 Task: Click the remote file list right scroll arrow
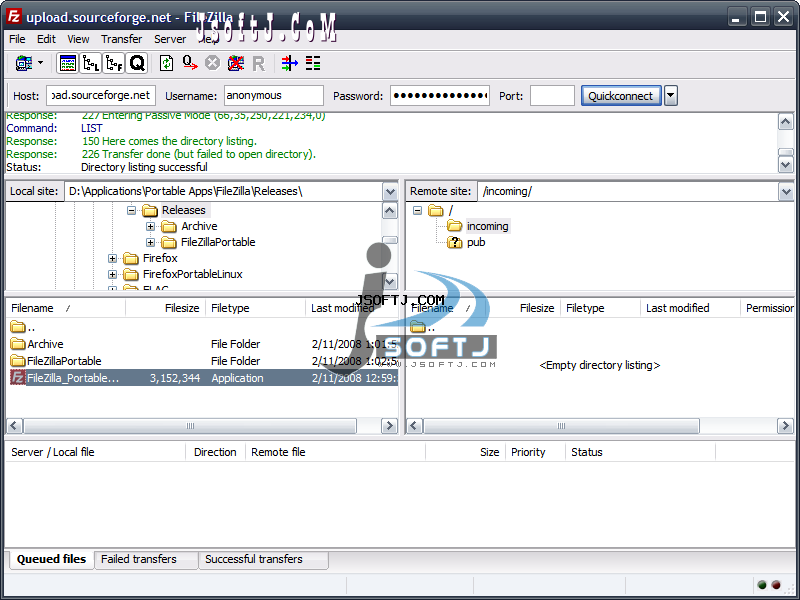785,426
